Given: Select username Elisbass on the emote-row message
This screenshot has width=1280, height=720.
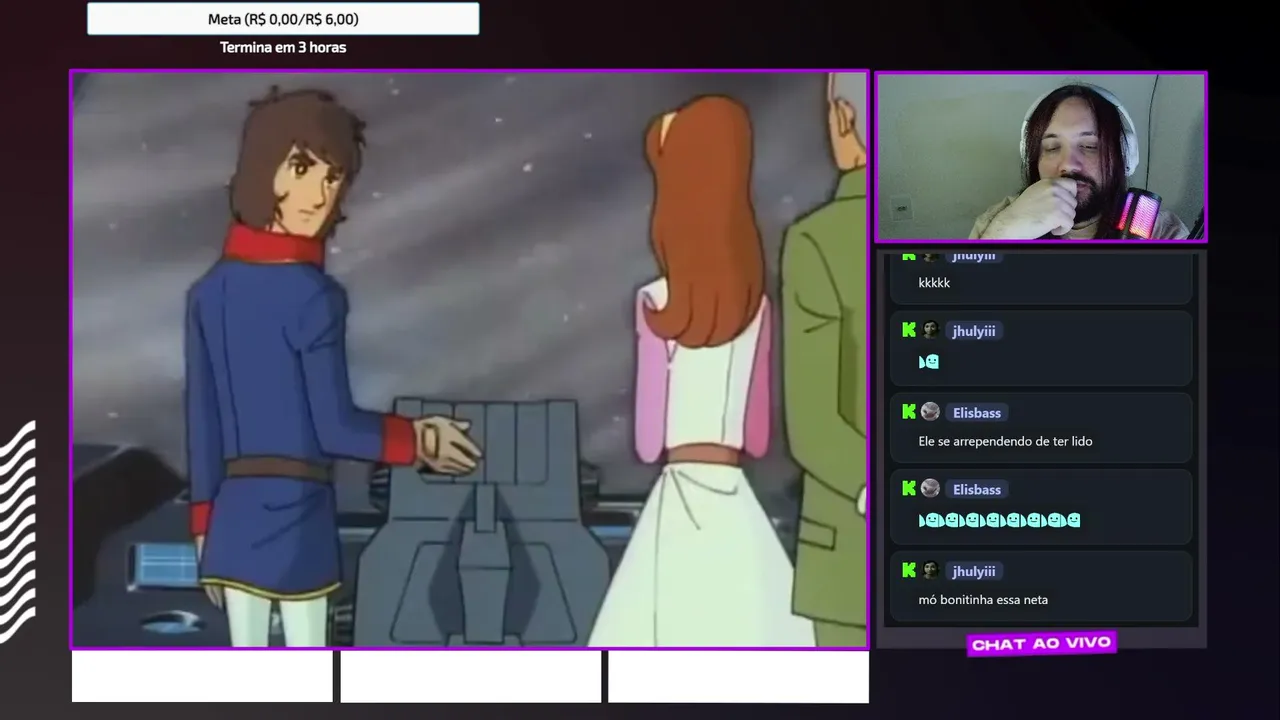Looking at the screenshot, I should 977,489.
